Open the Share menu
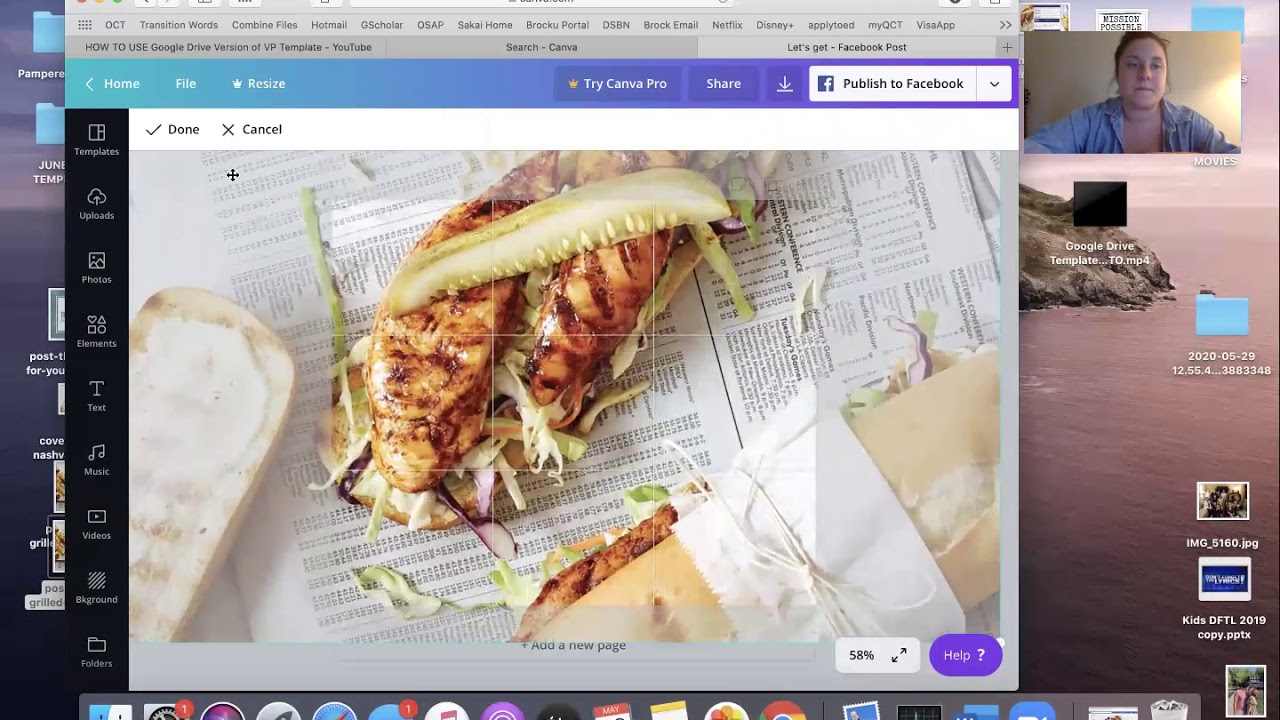This screenshot has width=1280, height=720. pos(723,84)
